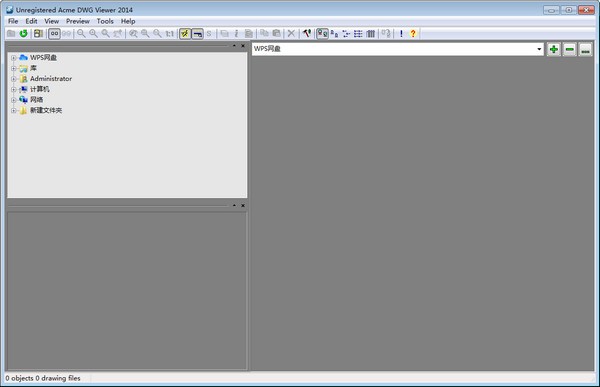This screenshot has height=387, width=600.
Task: Collapse the folder tree panel with the up arrow
Action: tap(234, 46)
